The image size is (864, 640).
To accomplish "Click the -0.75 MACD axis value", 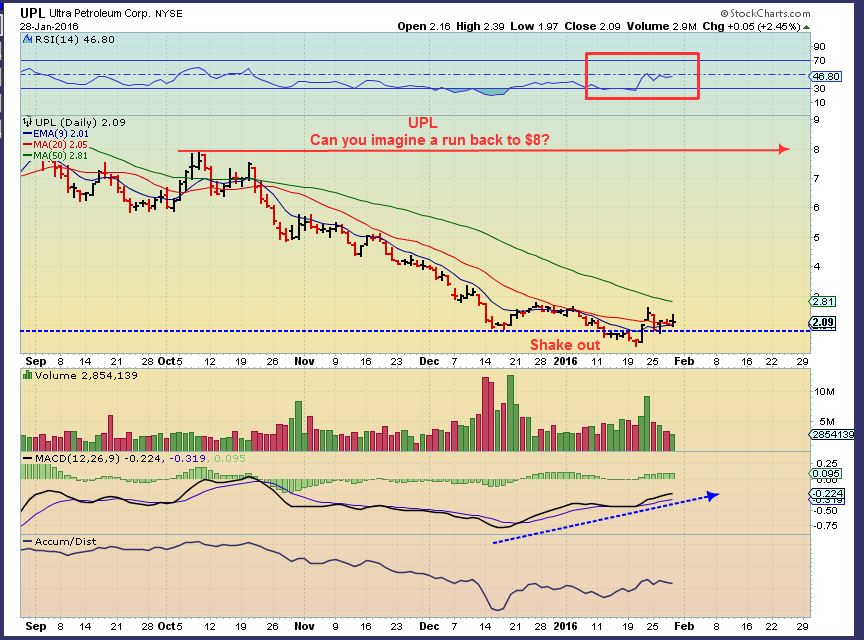I will click(825, 525).
